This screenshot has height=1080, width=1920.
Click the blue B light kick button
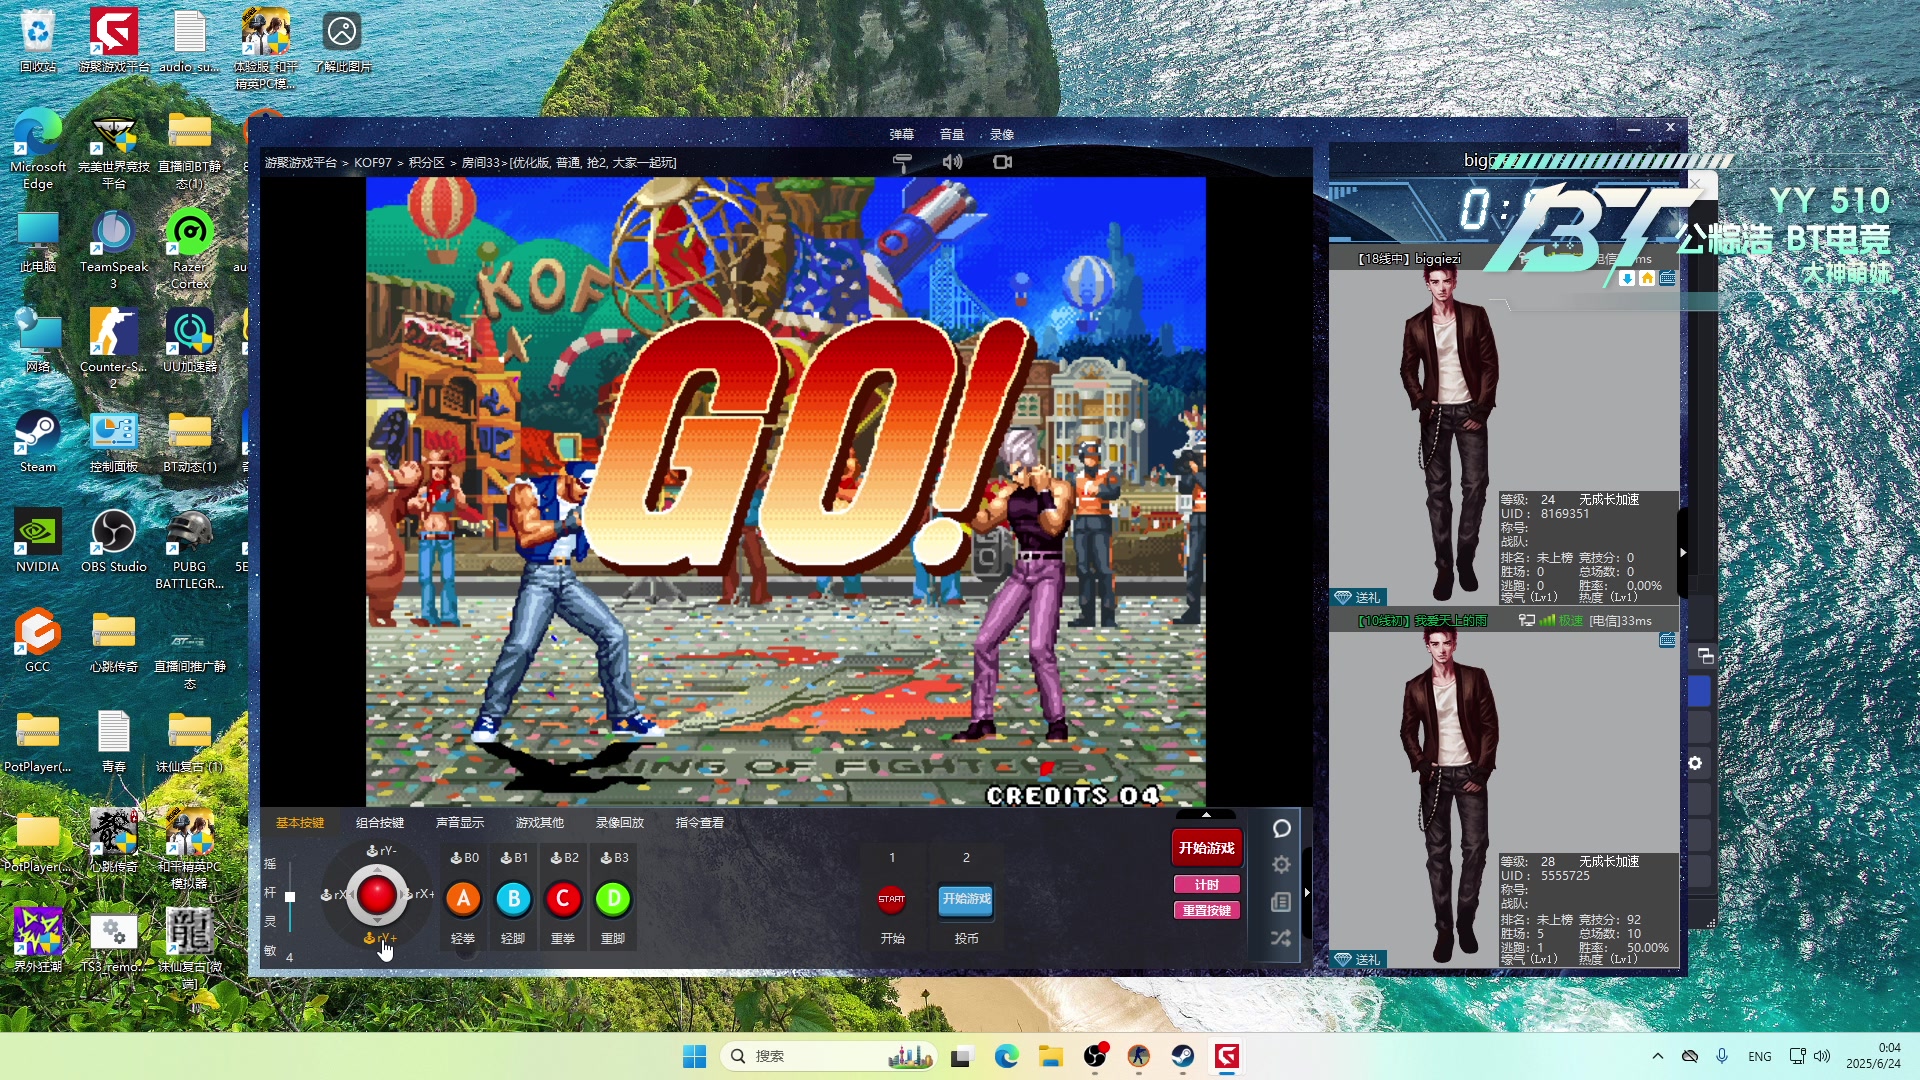tap(513, 899)
